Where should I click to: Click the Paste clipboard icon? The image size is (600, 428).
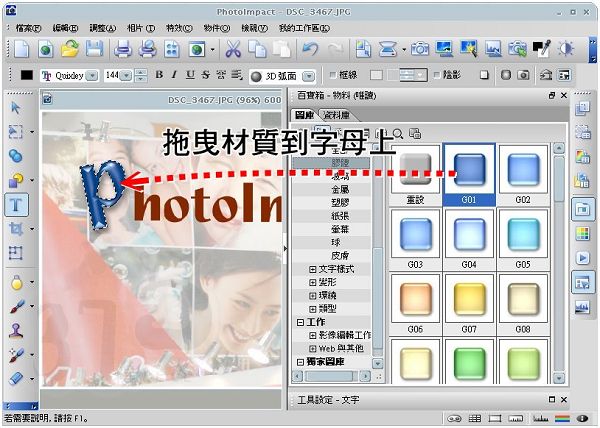tap(282, 50)
